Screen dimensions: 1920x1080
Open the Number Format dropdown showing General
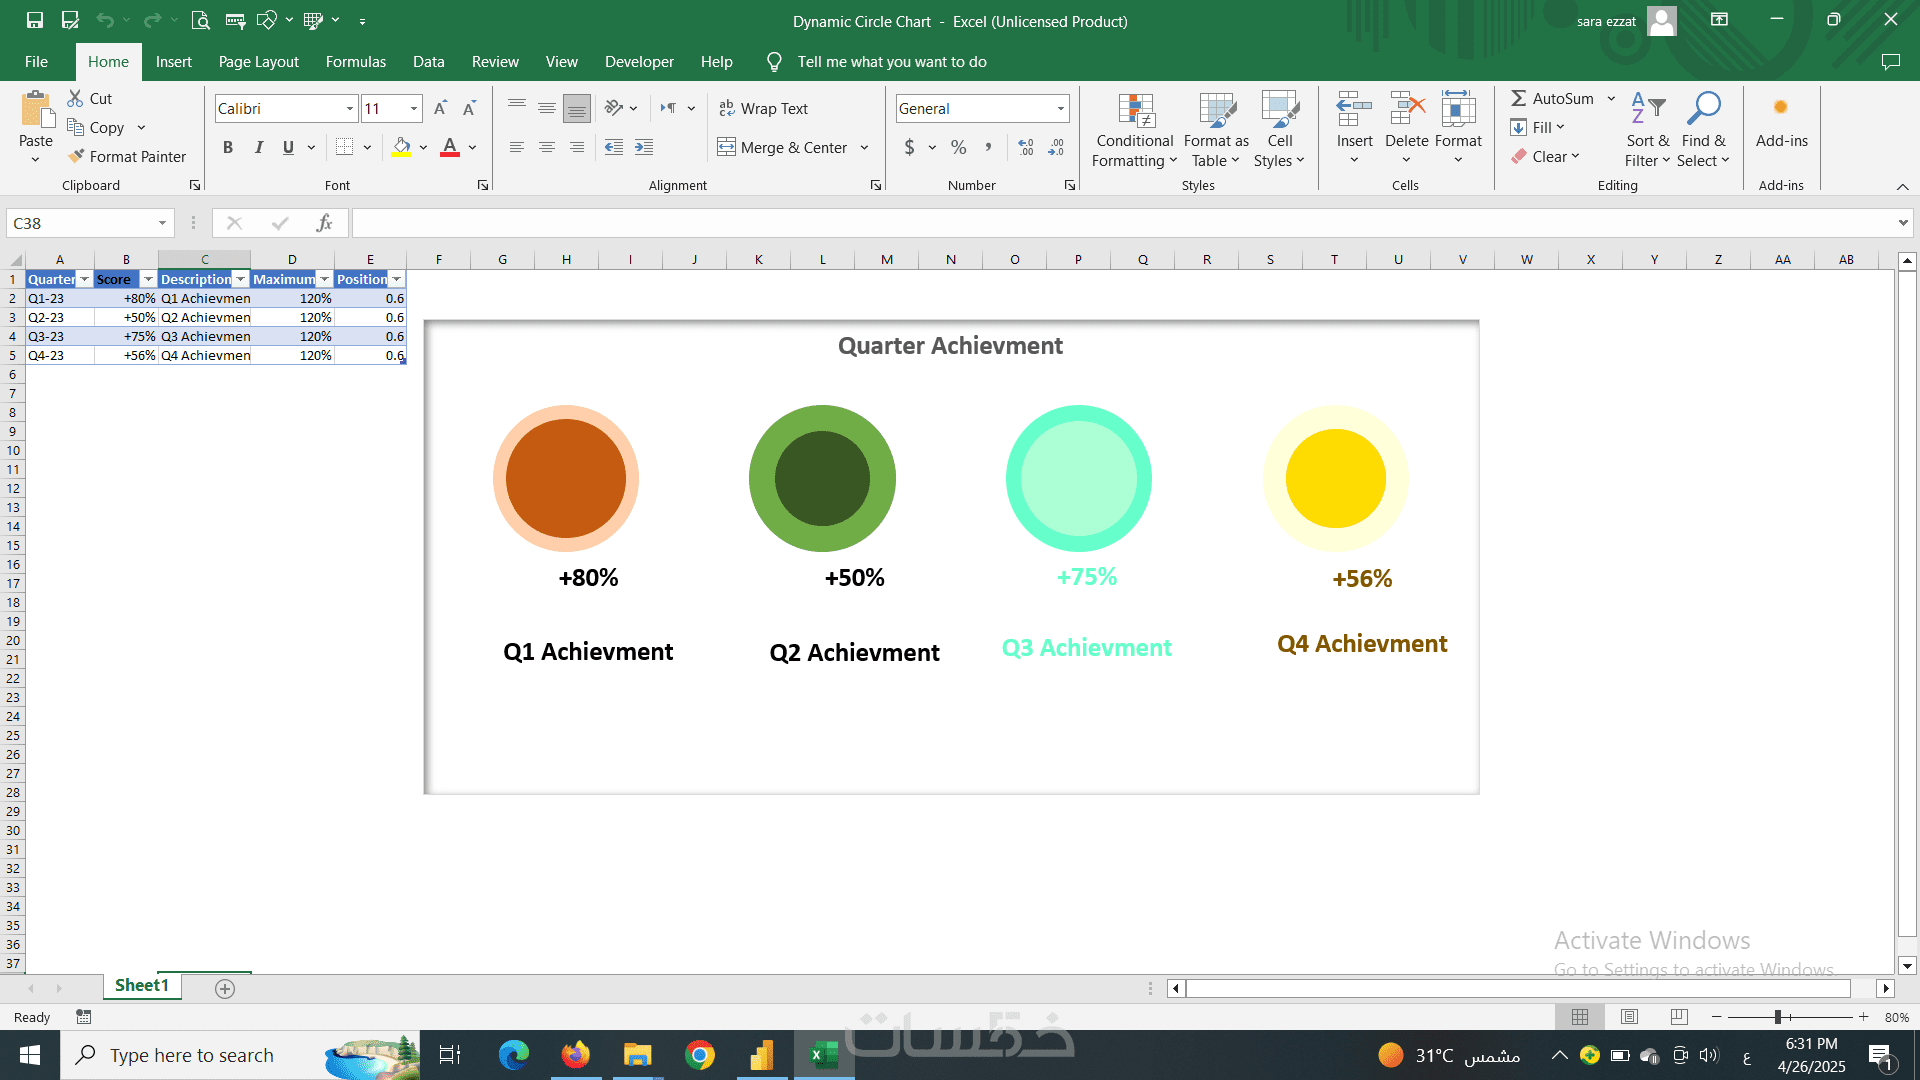[x=1060, y=108]
